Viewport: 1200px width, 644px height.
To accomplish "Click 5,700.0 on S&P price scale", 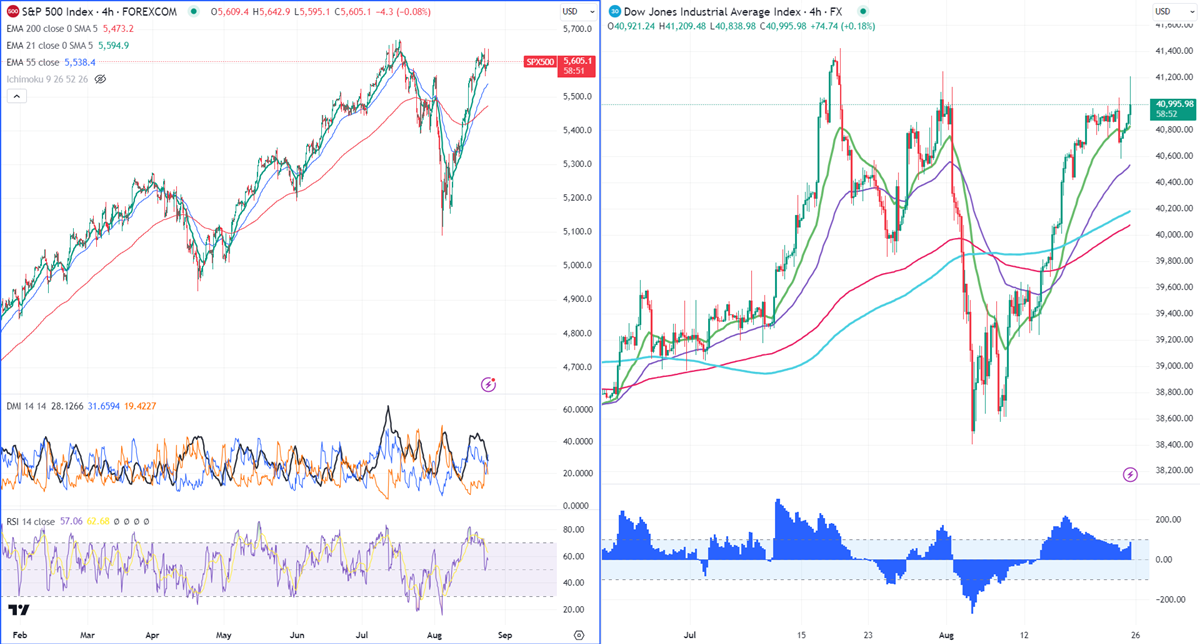I will pos(577,29).
